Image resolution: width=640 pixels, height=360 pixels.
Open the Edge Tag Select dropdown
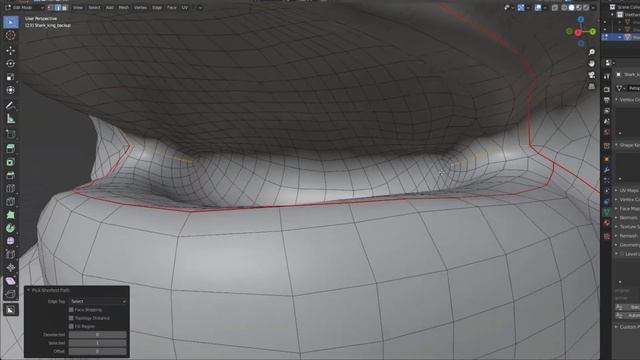98,301
